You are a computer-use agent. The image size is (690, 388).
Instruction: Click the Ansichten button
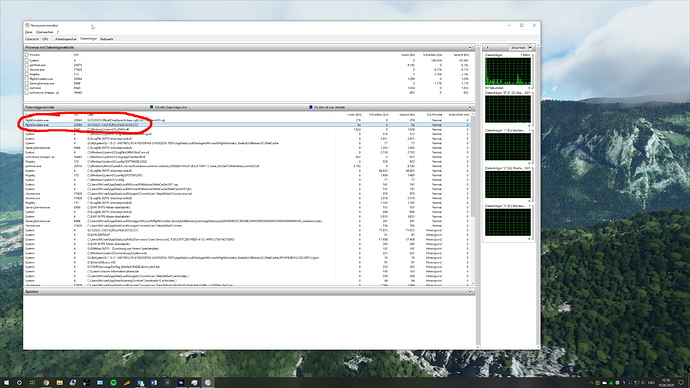pyautogui.click(x=518, y=48)
